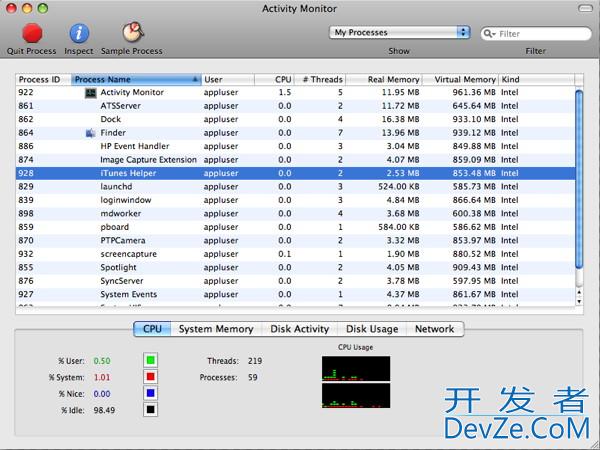Click the scrollbar up arrow
This screenshot has width=600, height=450.
[x=579, y=292]
